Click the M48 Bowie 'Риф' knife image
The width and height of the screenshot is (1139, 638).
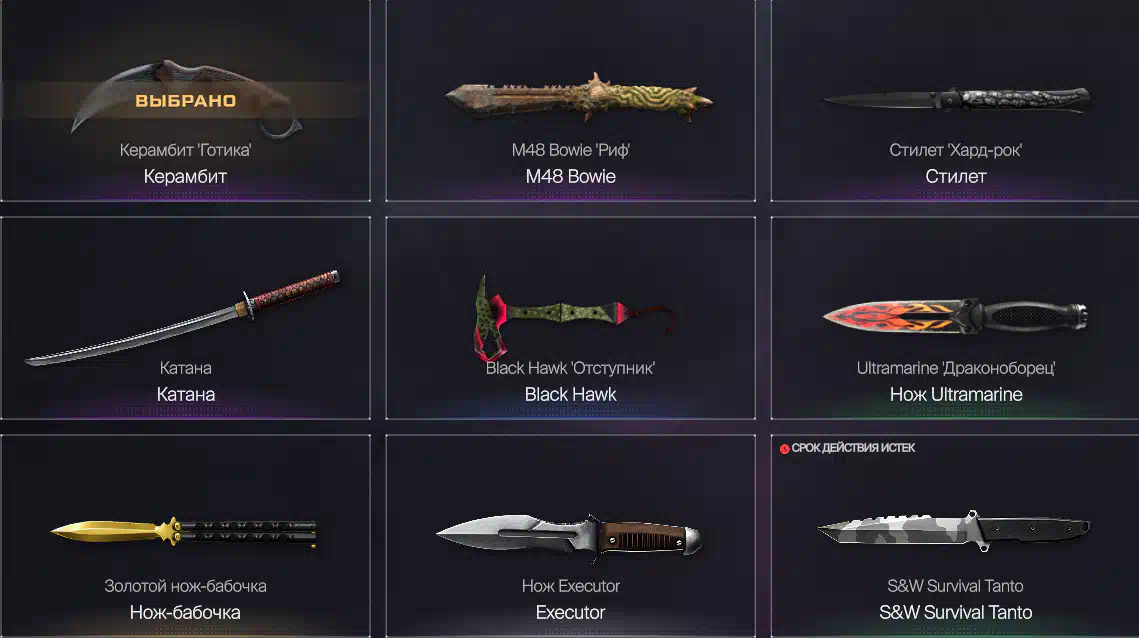[x=579, y=98]
